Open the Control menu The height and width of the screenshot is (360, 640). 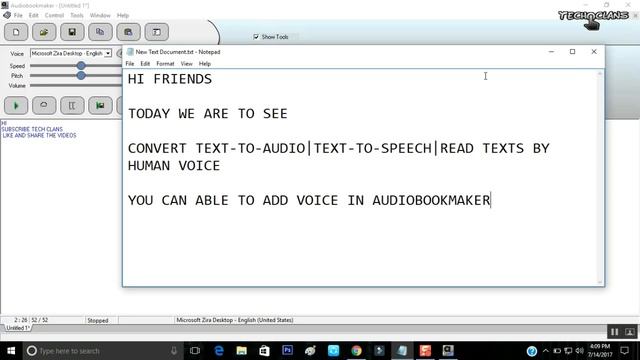(x=54, y=15)
